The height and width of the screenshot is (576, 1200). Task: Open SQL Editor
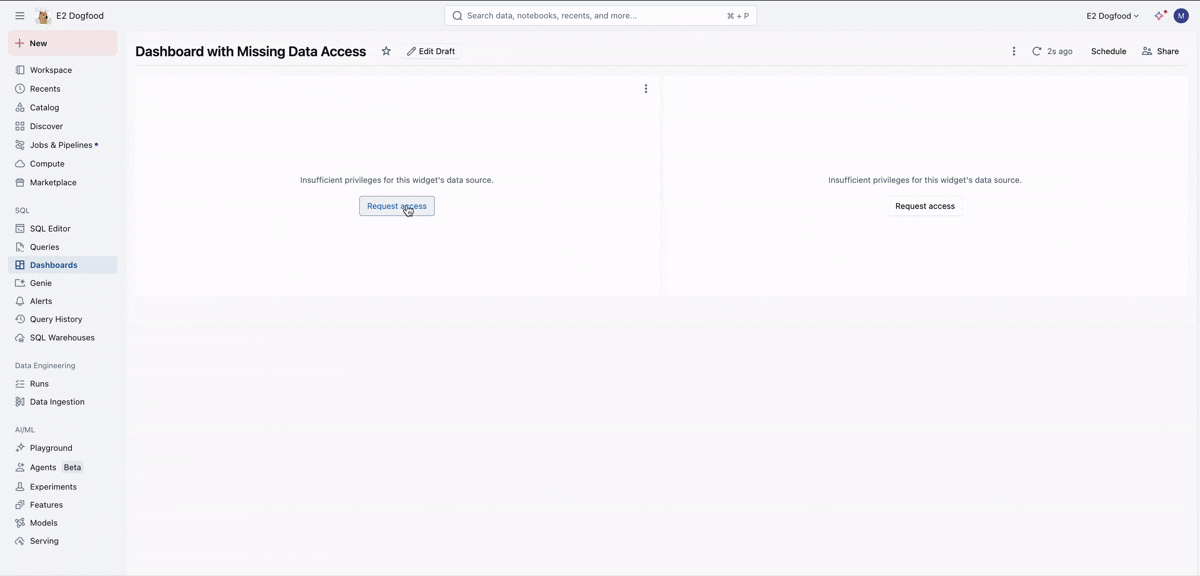click(x=62, y=228)
